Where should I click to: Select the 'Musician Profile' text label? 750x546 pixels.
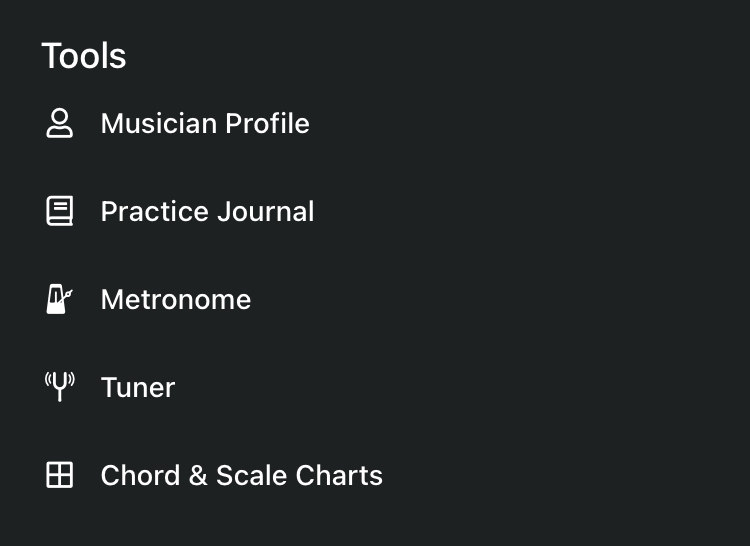pos(205,123)
